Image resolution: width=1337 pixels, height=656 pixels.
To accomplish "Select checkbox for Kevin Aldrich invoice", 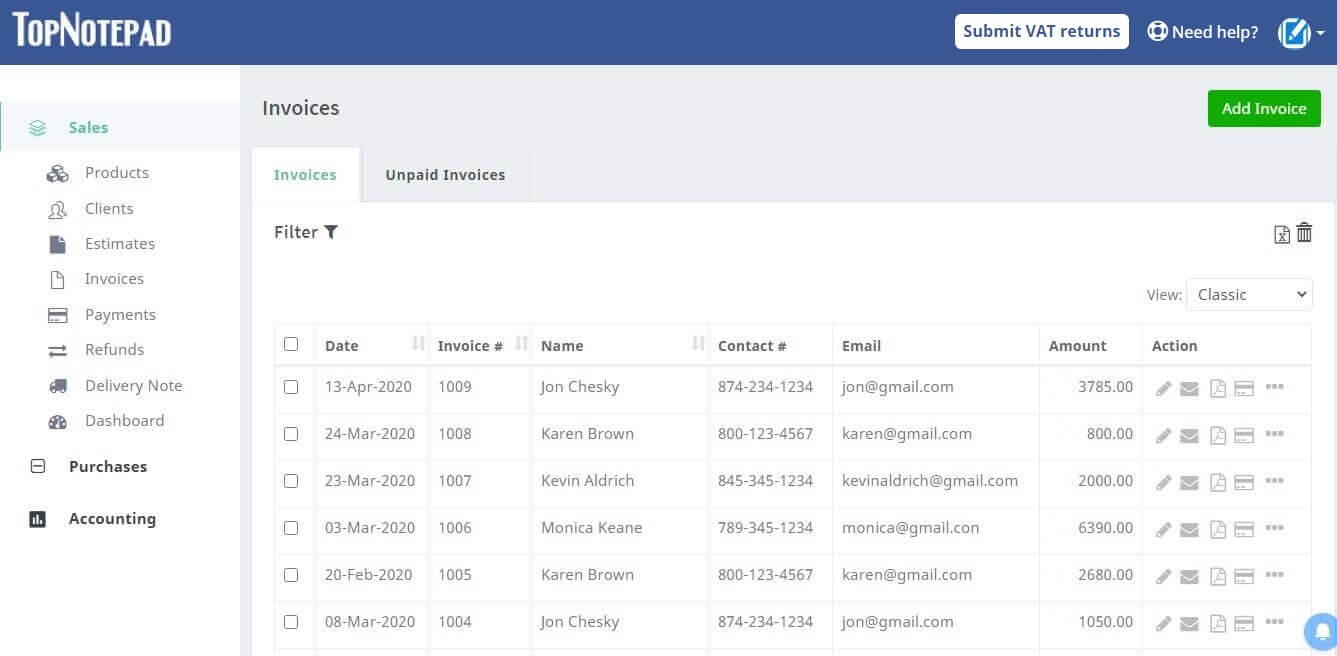I will click(291, 481).
